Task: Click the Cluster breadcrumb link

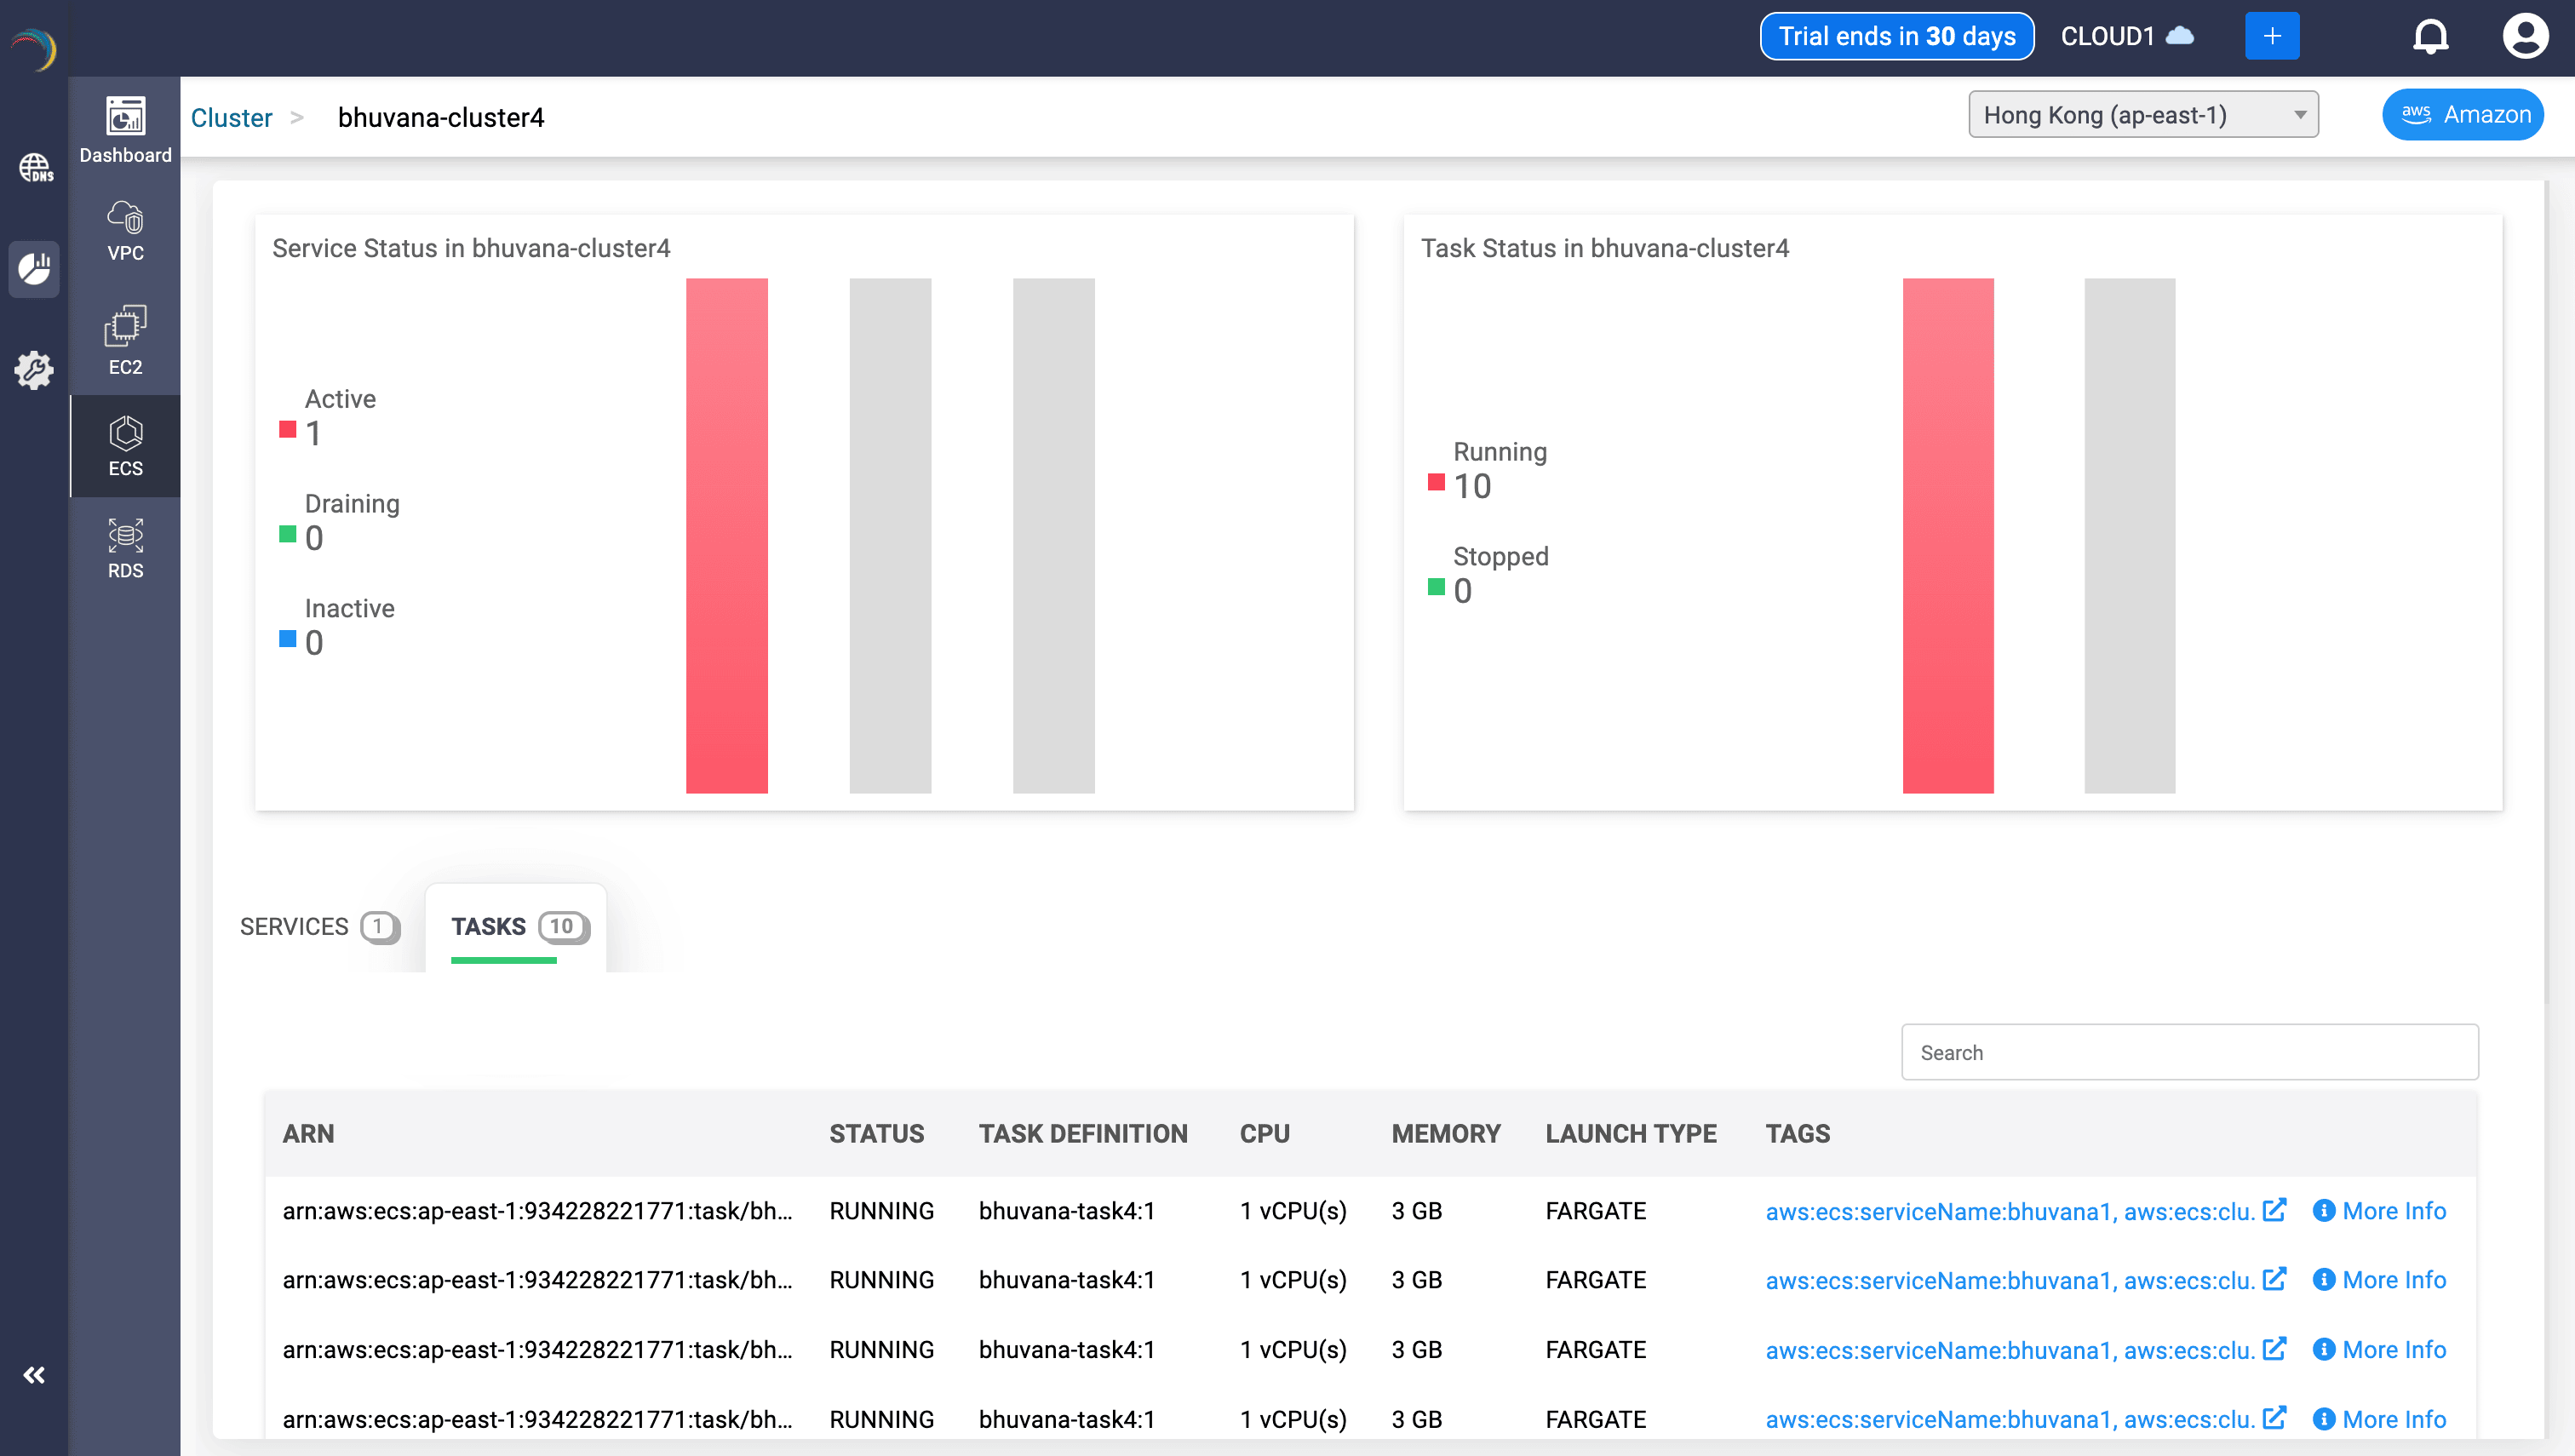Action: coord(231,118)
